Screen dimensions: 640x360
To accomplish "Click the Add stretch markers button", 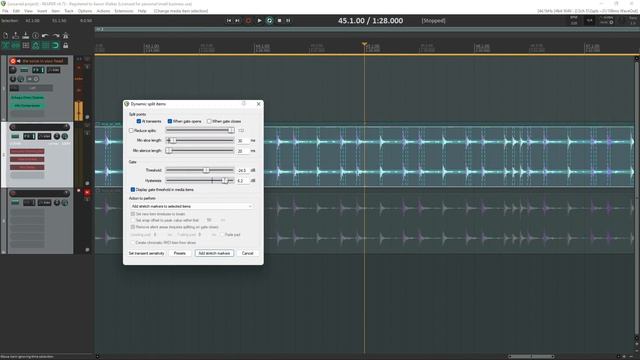I will (x=214, y=253).
